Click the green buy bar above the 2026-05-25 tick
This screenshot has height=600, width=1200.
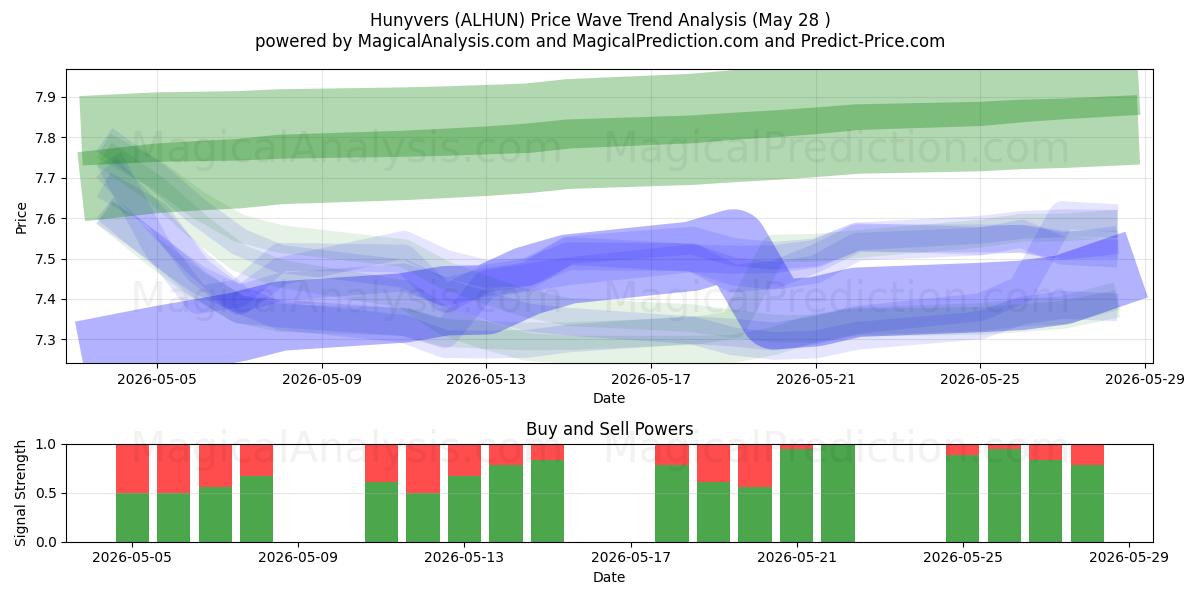[x=963, y=499]
